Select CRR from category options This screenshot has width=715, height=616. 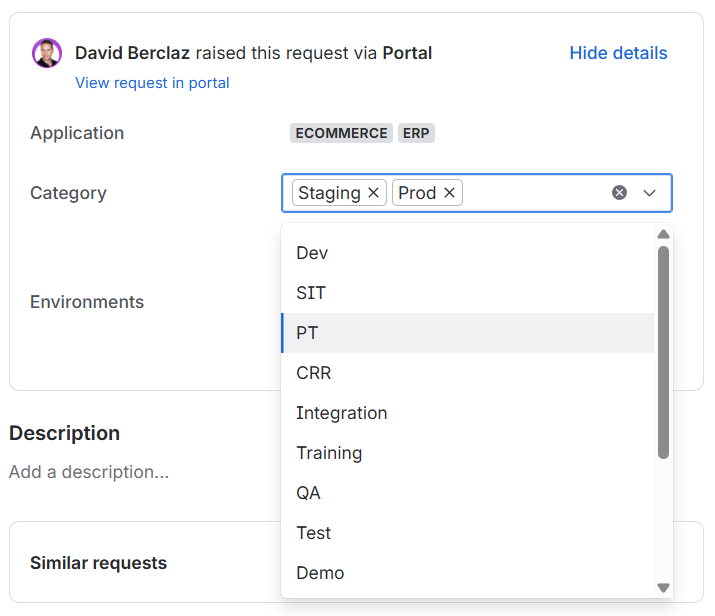[x=468, y=373]
